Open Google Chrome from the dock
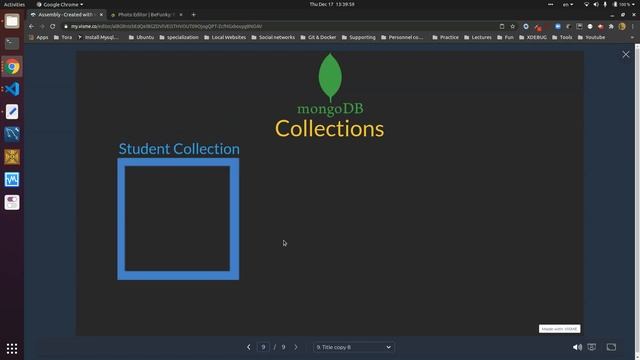This screenshot has height=360, width=640. [12, 67]
